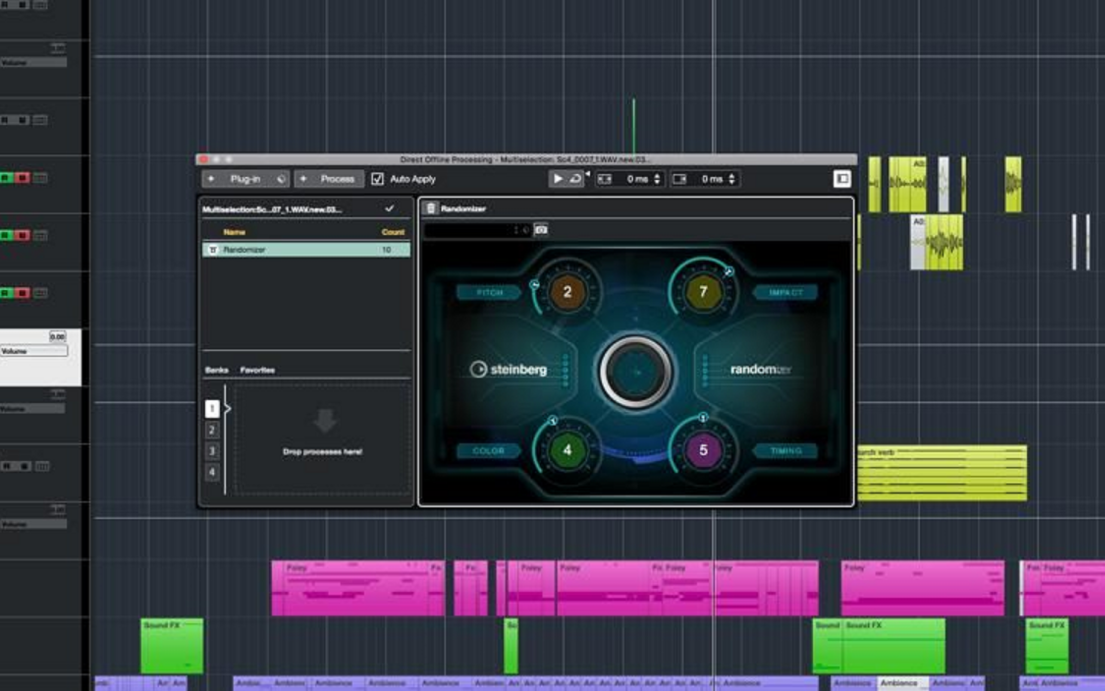
Task: Select the yellow verb clip in timeline
Action: [942, 473]
